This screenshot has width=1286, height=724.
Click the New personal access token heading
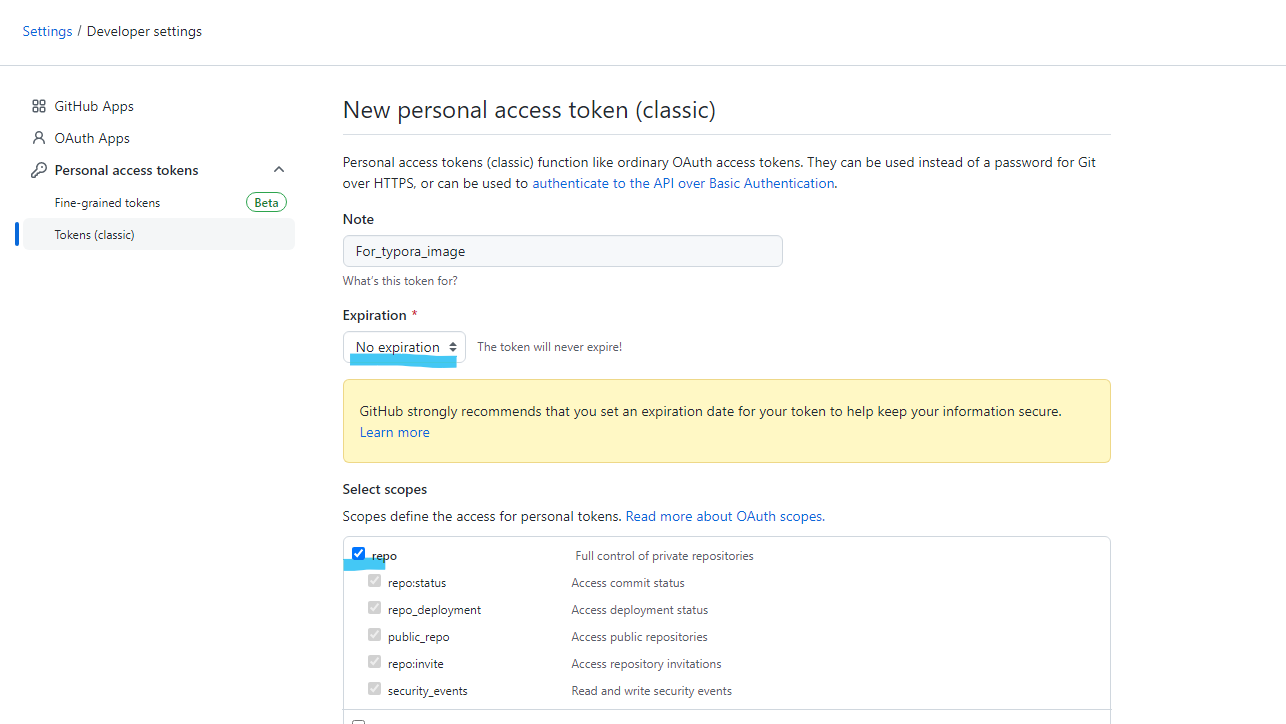tap(529, 110)
